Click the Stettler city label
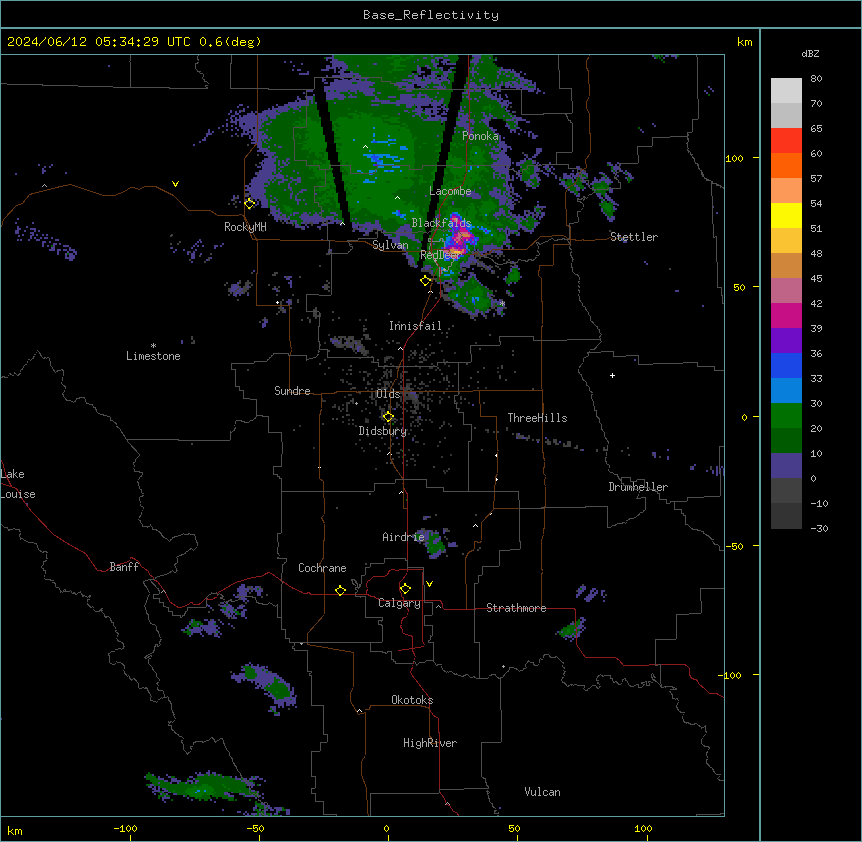The width and height of the screenshot is (862, 842). tap(634, 237)
